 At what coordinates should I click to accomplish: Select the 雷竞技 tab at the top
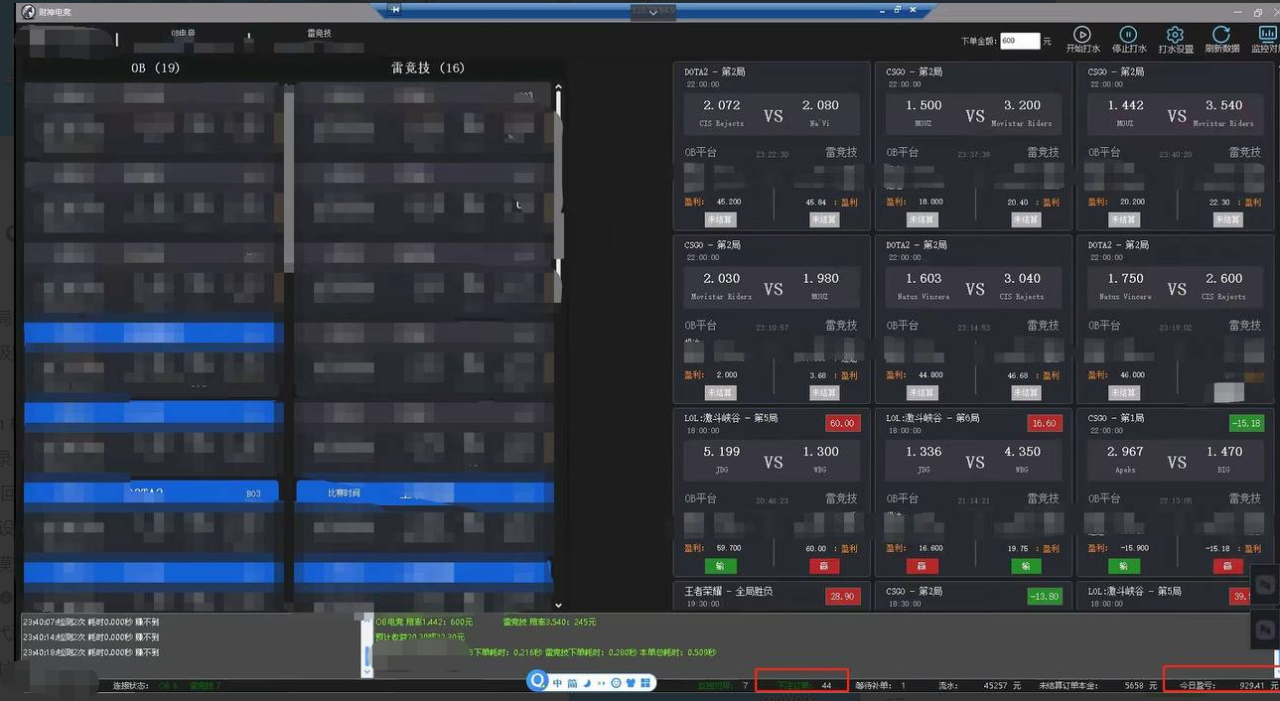[x=319, y=33]
